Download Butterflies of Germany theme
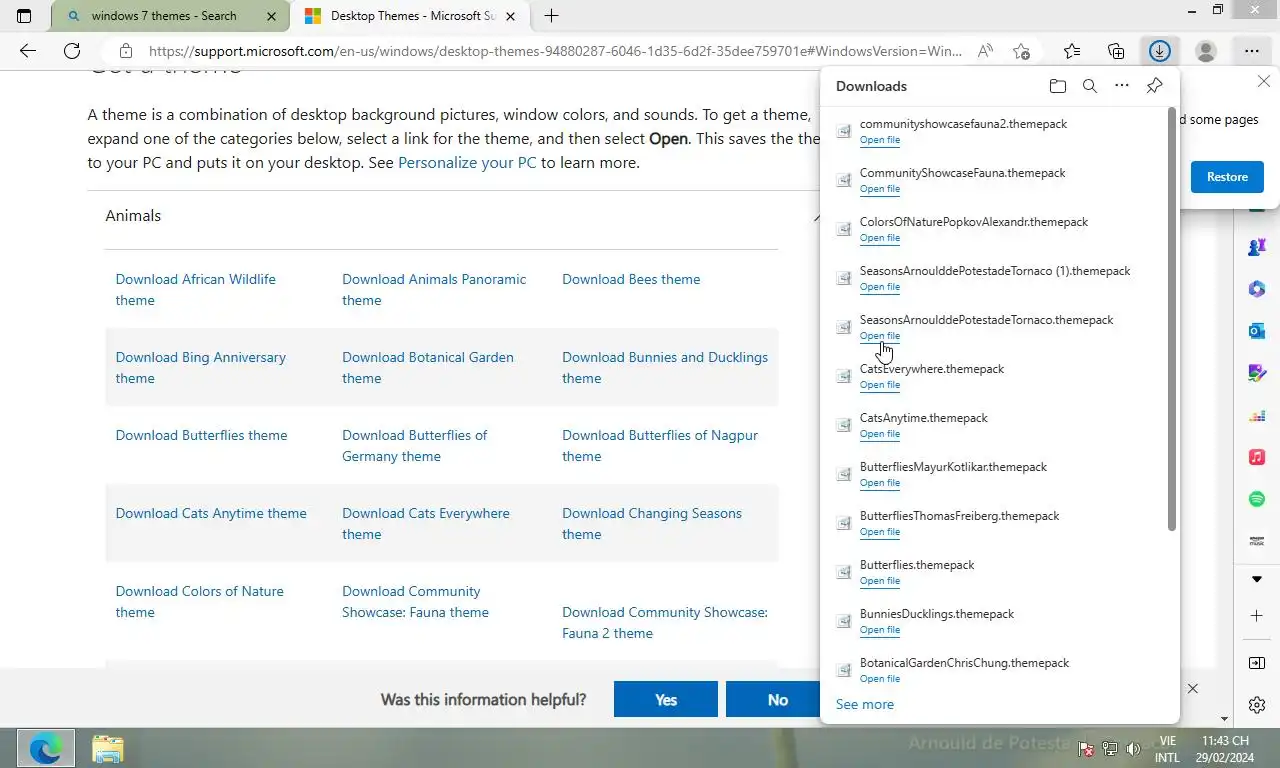This screenshot has width=1280, height=768. (414, 445)
